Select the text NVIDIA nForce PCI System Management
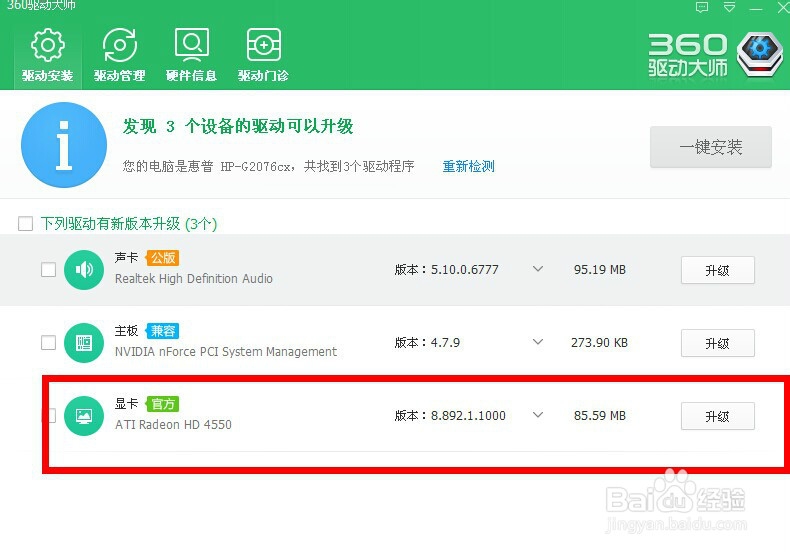This screenshot has height=552, width=790. [x=226, y=352]
